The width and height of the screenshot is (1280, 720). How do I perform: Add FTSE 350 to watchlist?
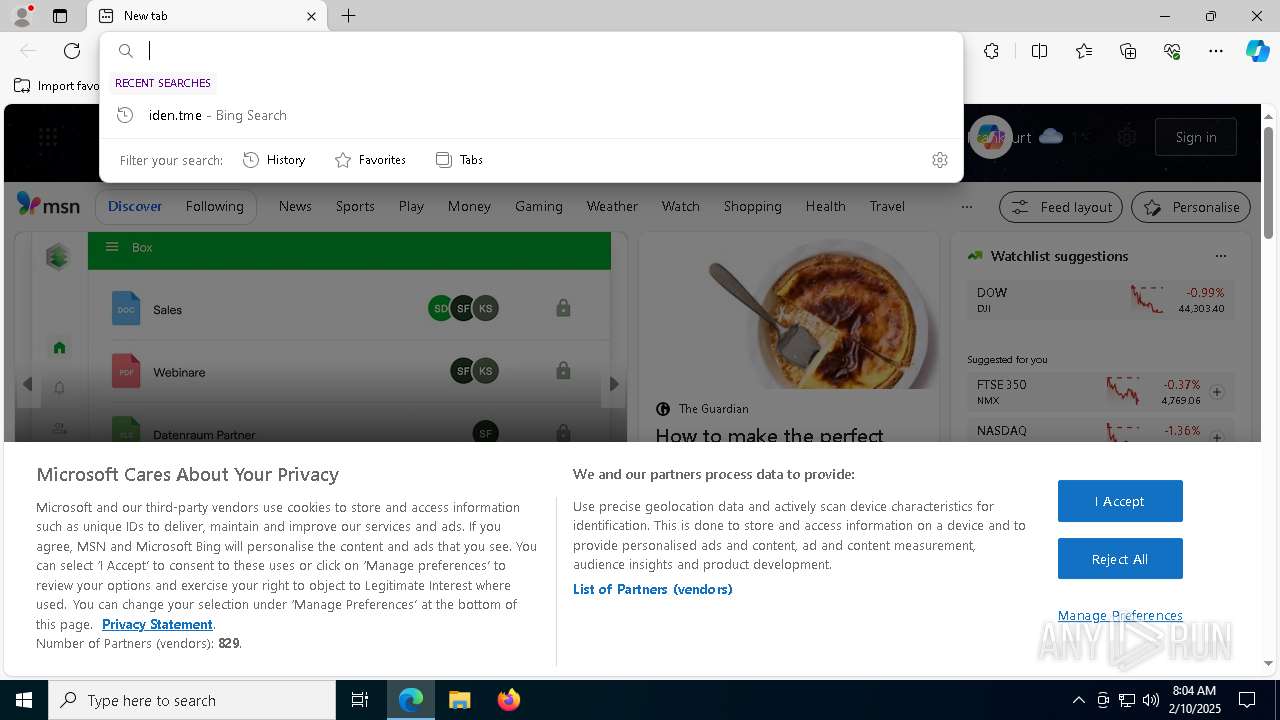[x=1217, y=392]
